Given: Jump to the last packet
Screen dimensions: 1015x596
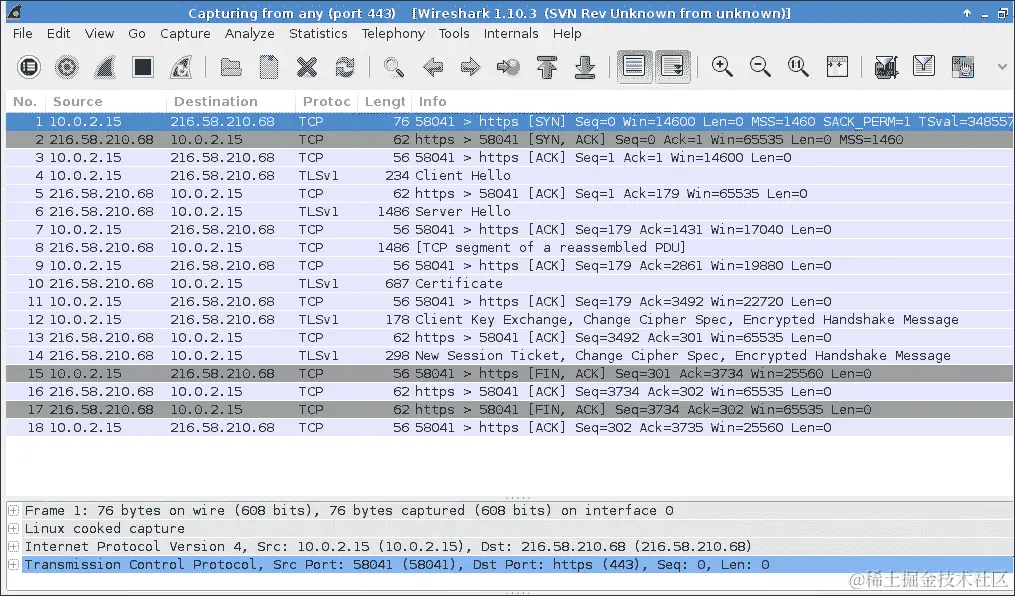Looking at the screenshot, I should pyautogui.click(x=585, y=67).
